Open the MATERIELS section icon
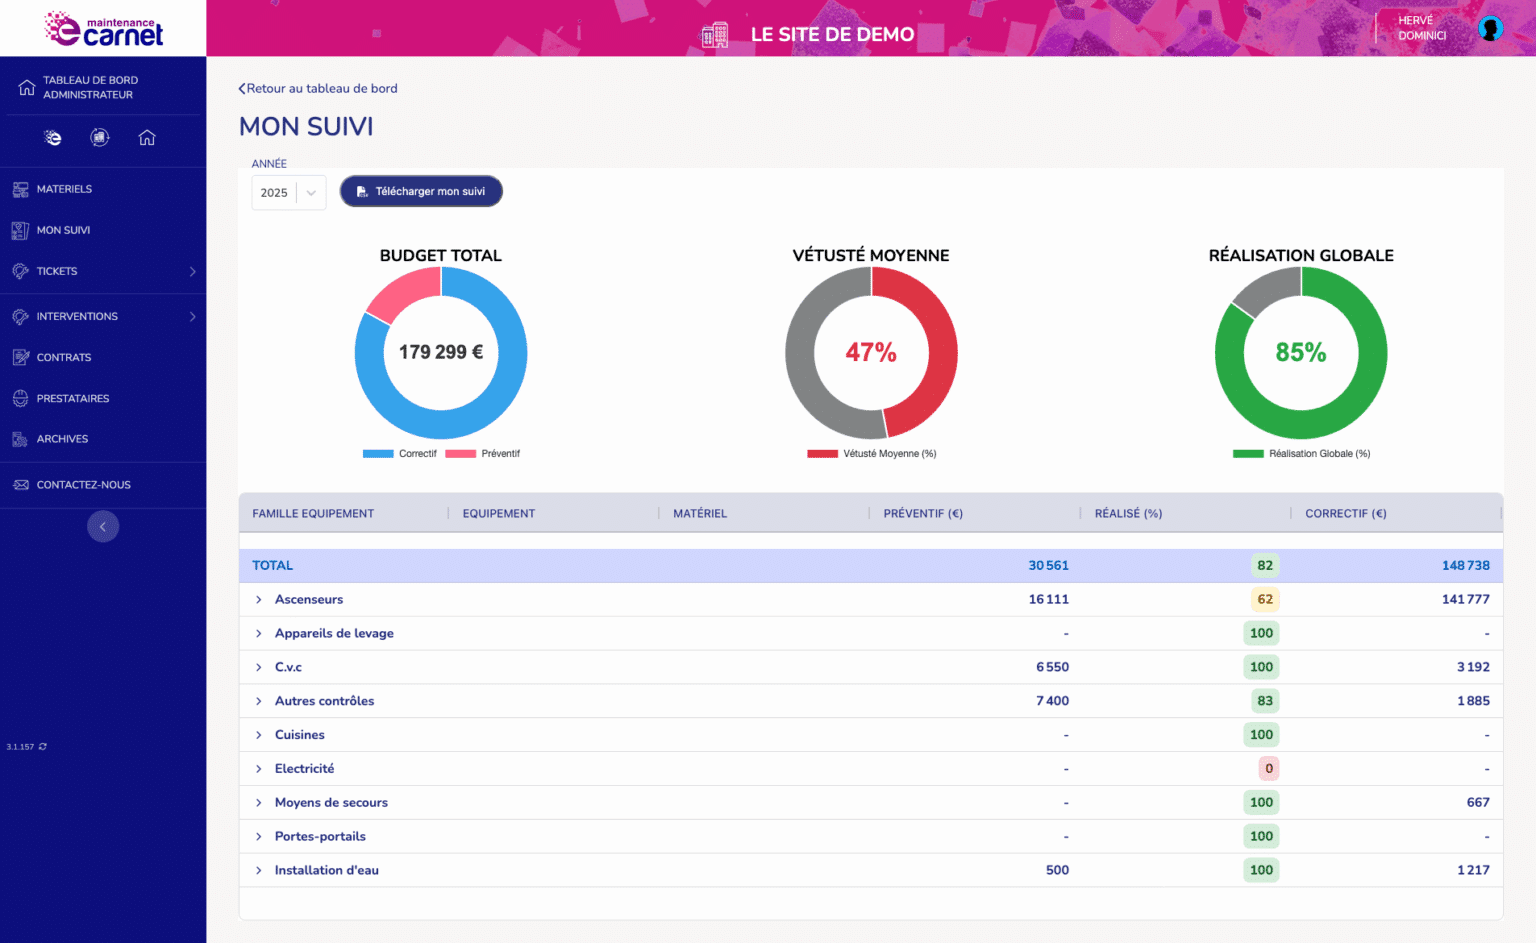The height and width of the screenshot is (943, 1536). click(x=19, y=188)
